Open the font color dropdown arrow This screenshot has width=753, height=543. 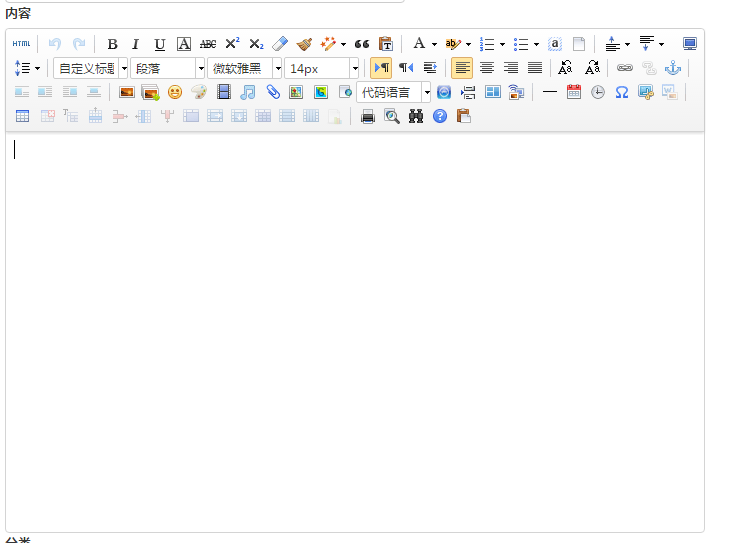pyautogui.click(x=434, y=44)
